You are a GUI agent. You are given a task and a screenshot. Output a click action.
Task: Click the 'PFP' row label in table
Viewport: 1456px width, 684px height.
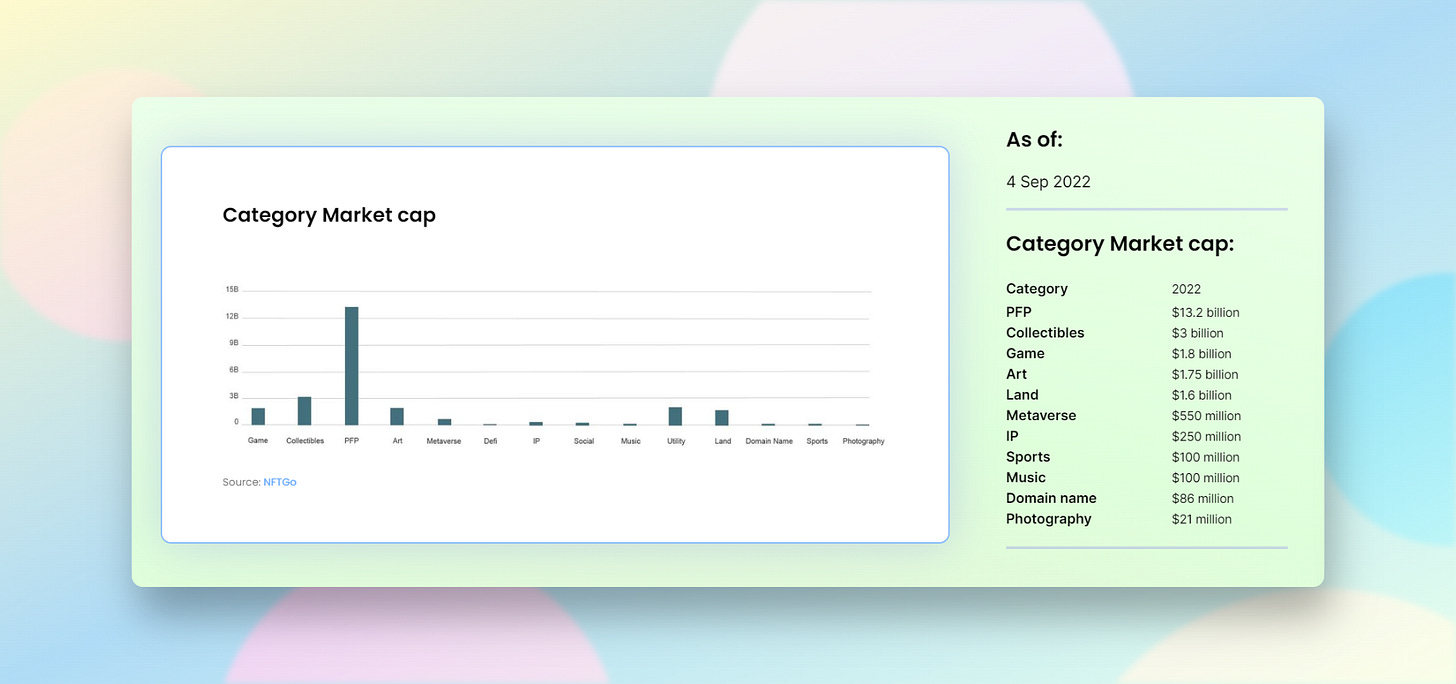point(1019,312)
